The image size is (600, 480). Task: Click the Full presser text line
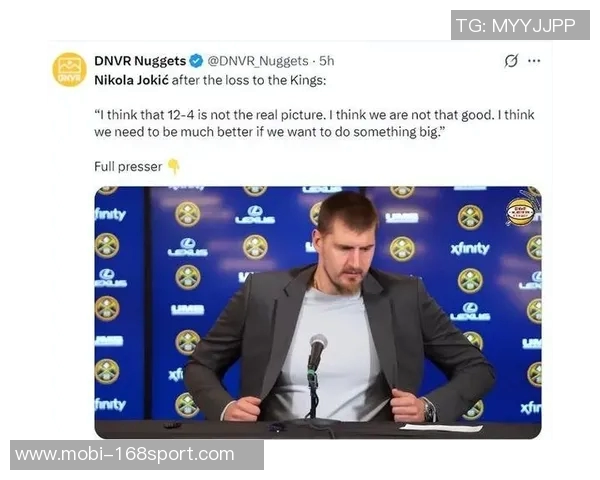[128, 167]
